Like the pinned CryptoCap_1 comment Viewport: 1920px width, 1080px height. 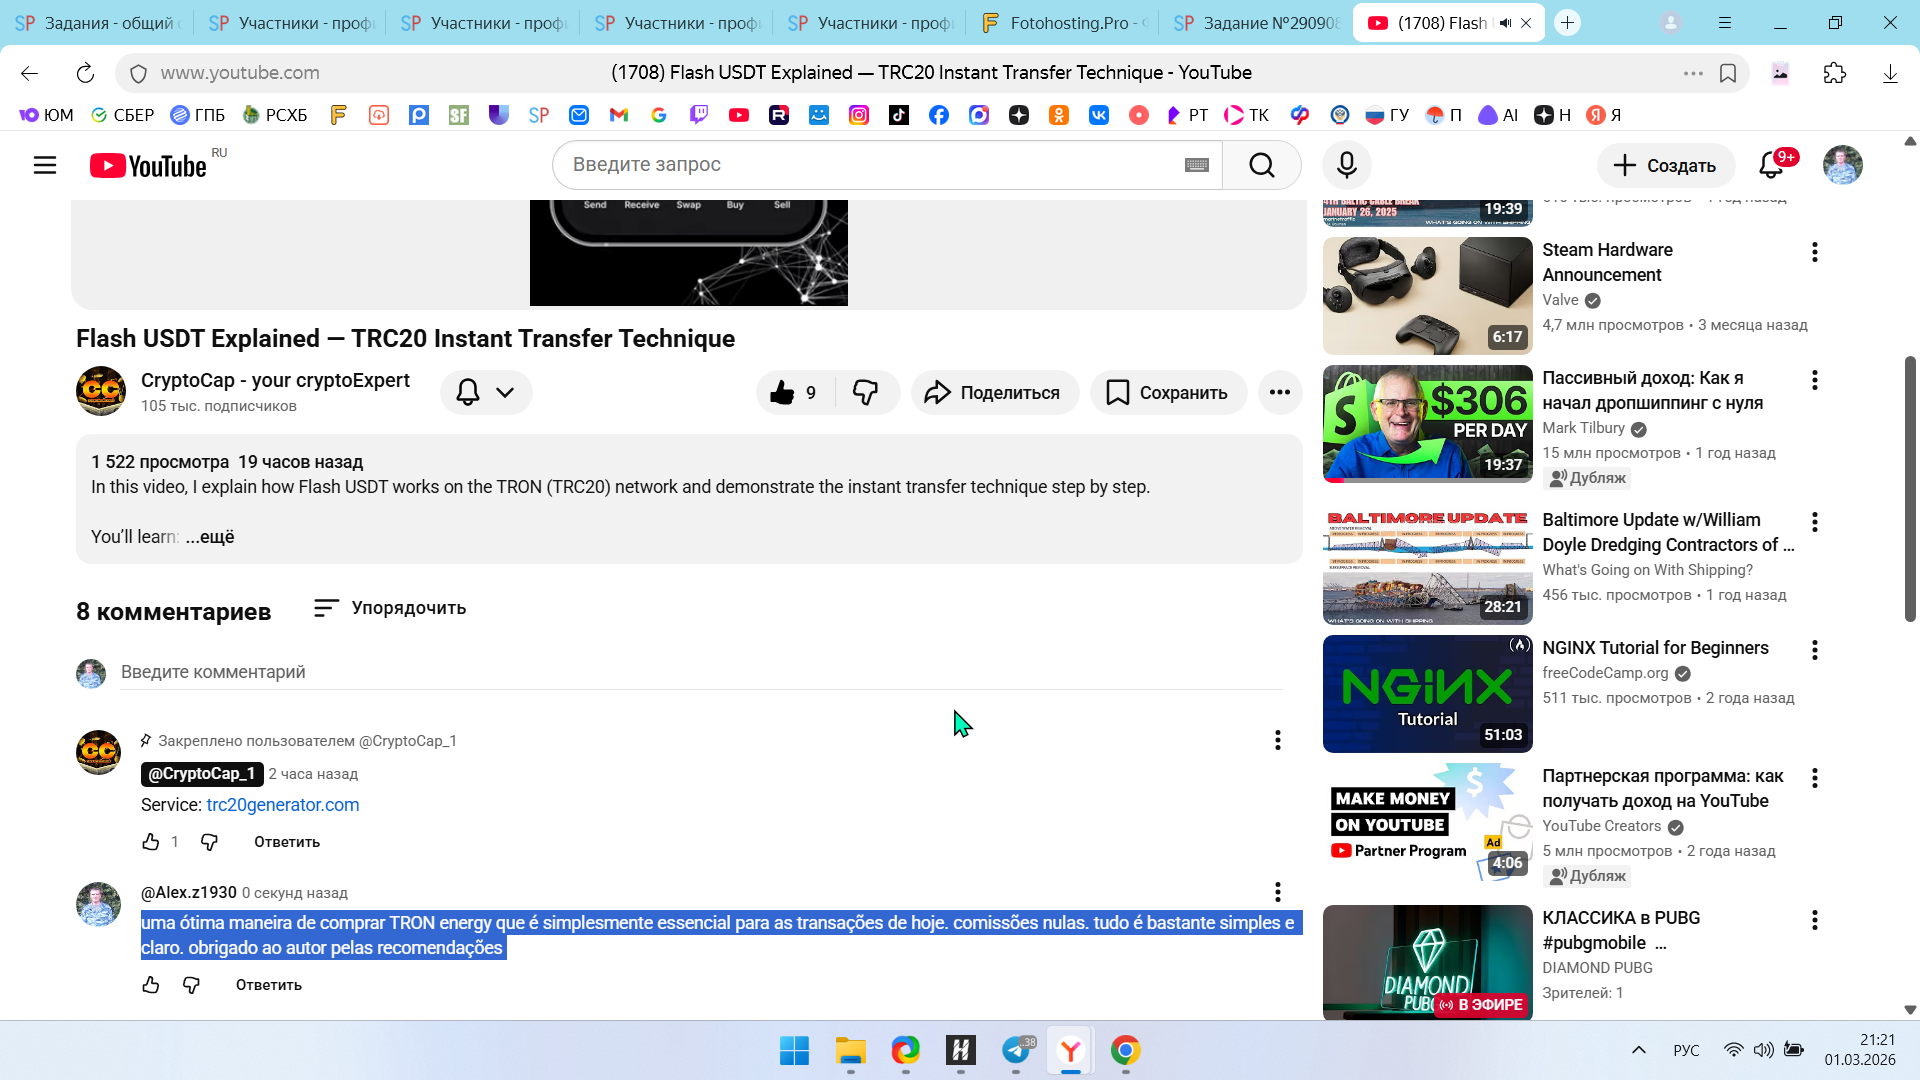[x=151, y=842]
